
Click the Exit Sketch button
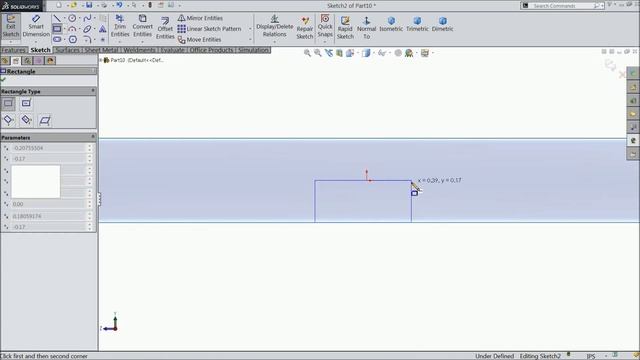pos(11,26)
